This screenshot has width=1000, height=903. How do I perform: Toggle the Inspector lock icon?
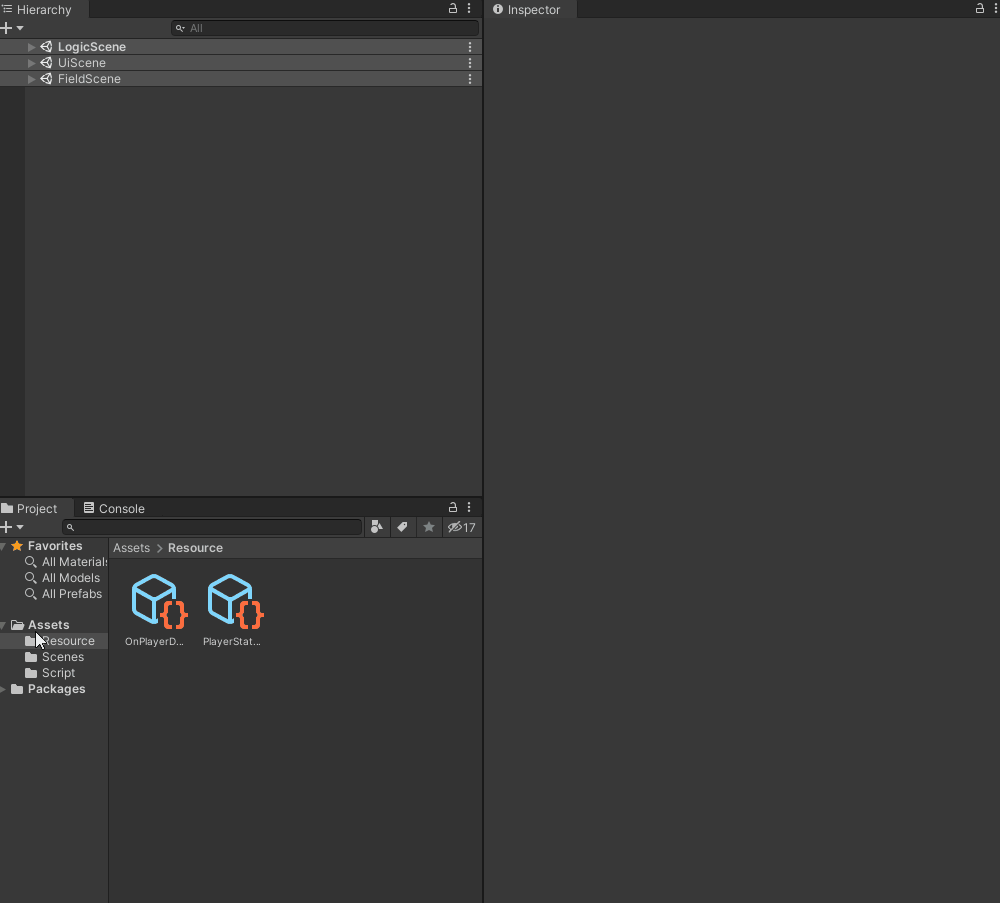tap(979, 8)
